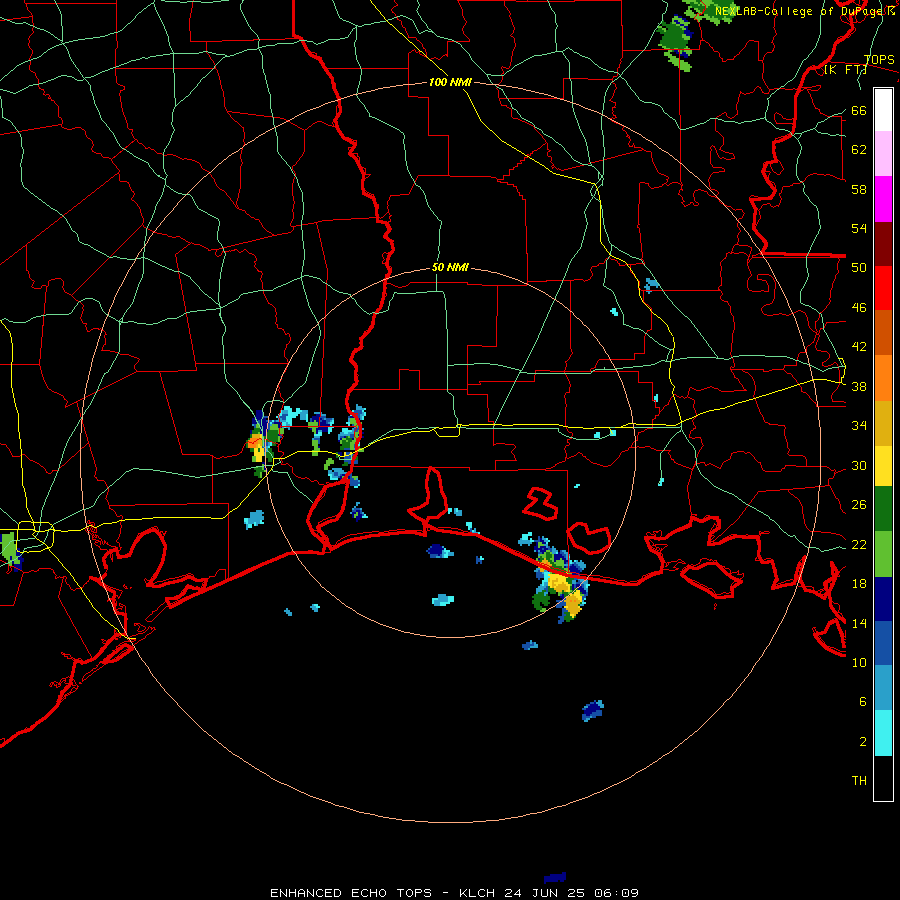Click the black TH swatch at the legend bottom
Viewport: 900px width, 900px height.
(x=883, y=778)
